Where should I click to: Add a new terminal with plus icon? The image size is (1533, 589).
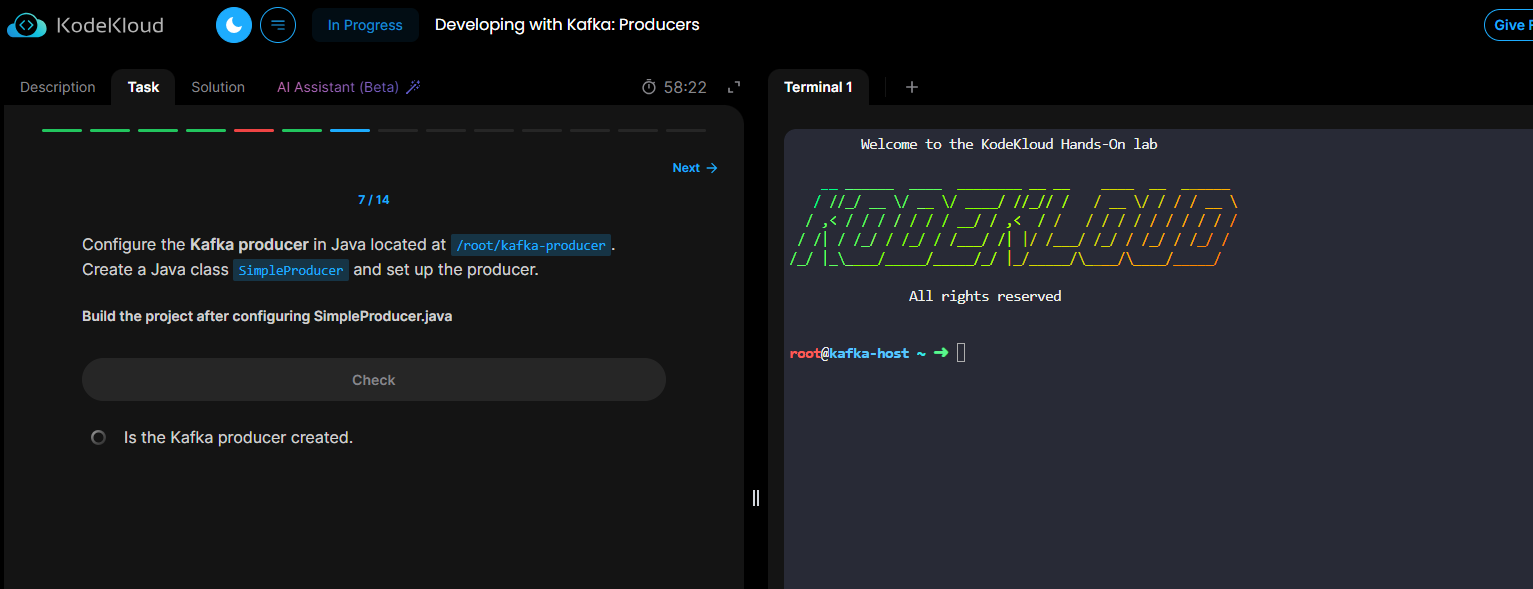click(x=911, y=87)
